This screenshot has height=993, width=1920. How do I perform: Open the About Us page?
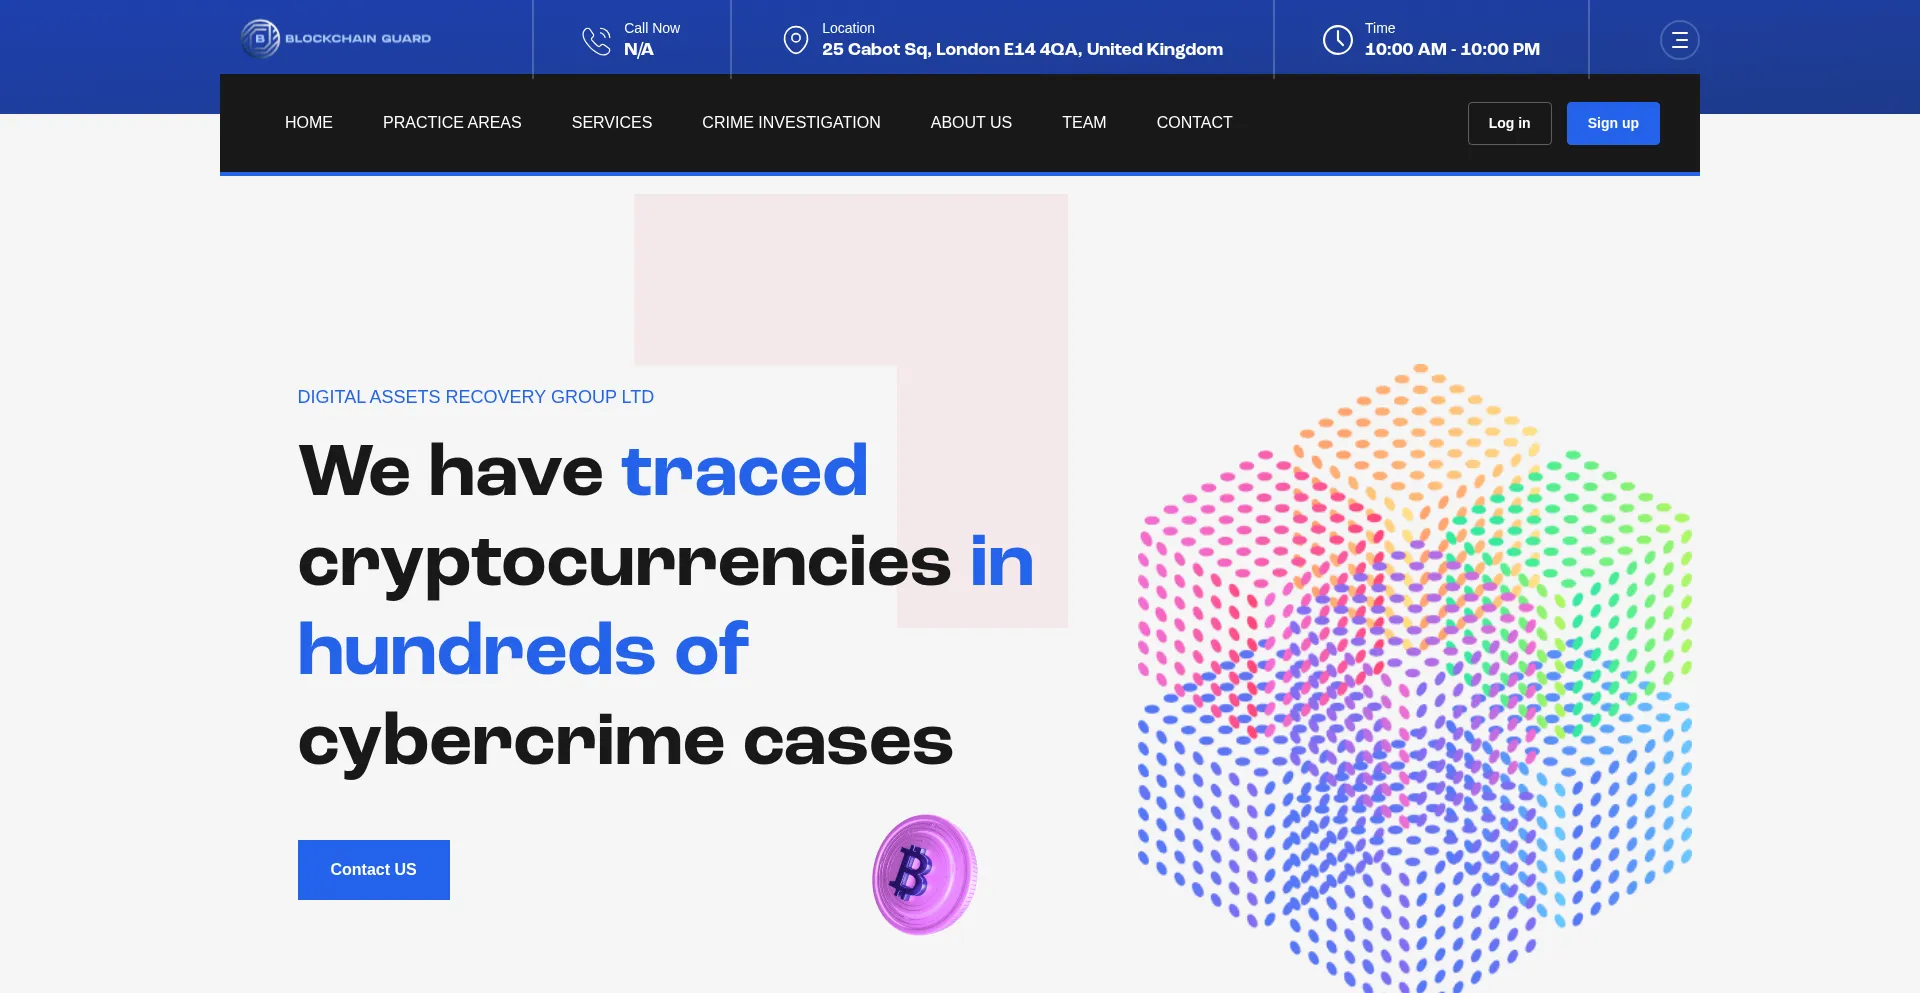pos(971,122)
